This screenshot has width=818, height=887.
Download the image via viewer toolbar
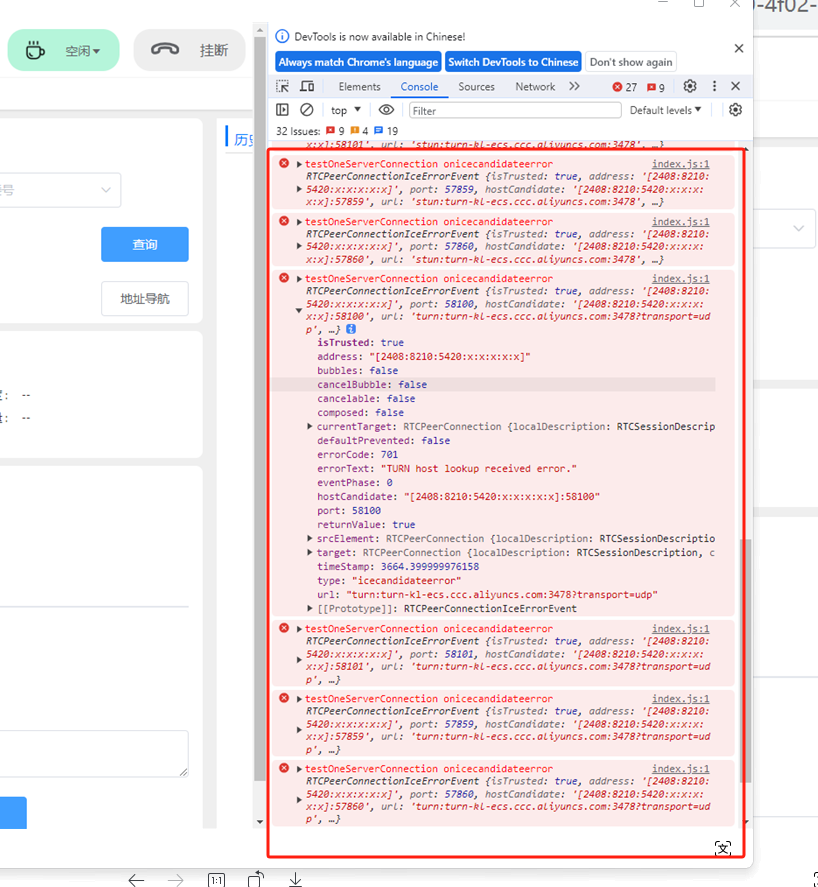(295, 880)
